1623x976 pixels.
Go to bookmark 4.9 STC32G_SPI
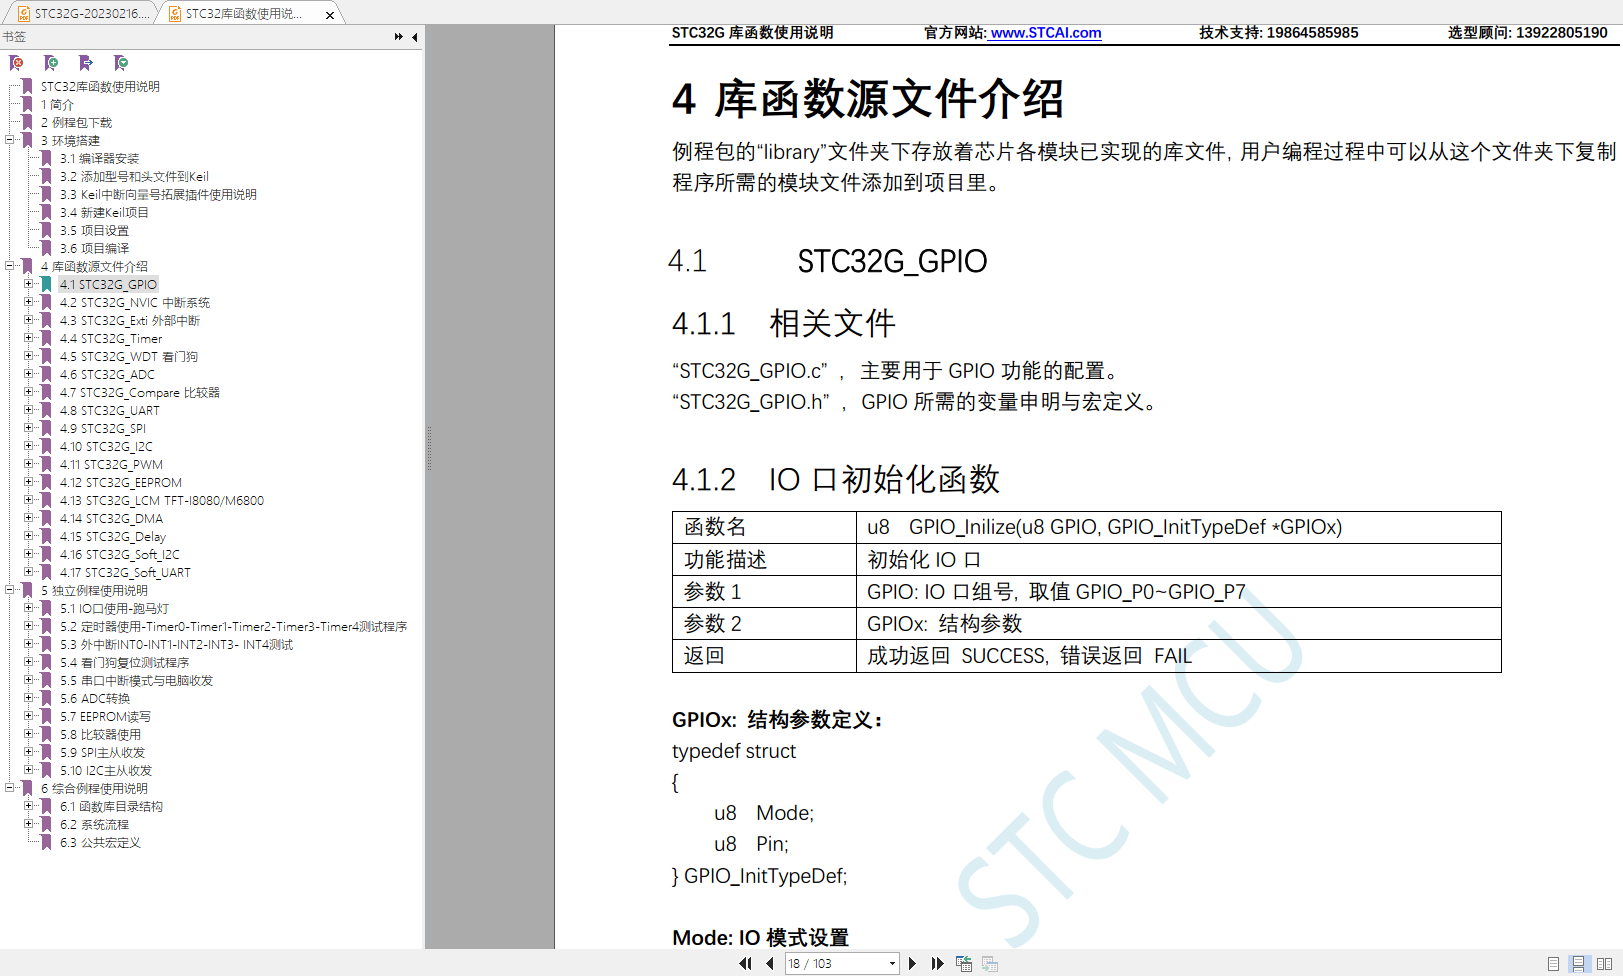pos(103,428)
